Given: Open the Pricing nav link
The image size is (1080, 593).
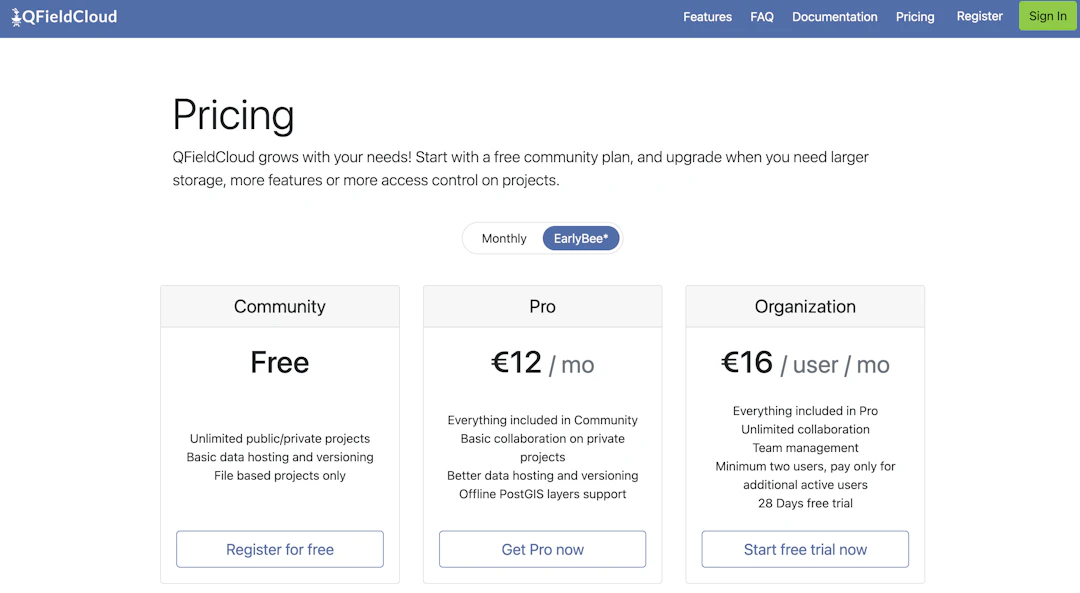Looking at the screenshot, I should 915,17.
